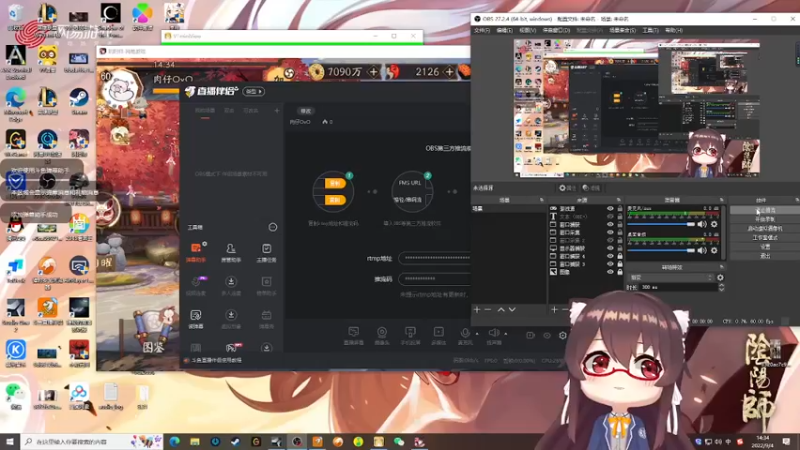Adjust 桌面音频 volume slider

coord(661,251)
